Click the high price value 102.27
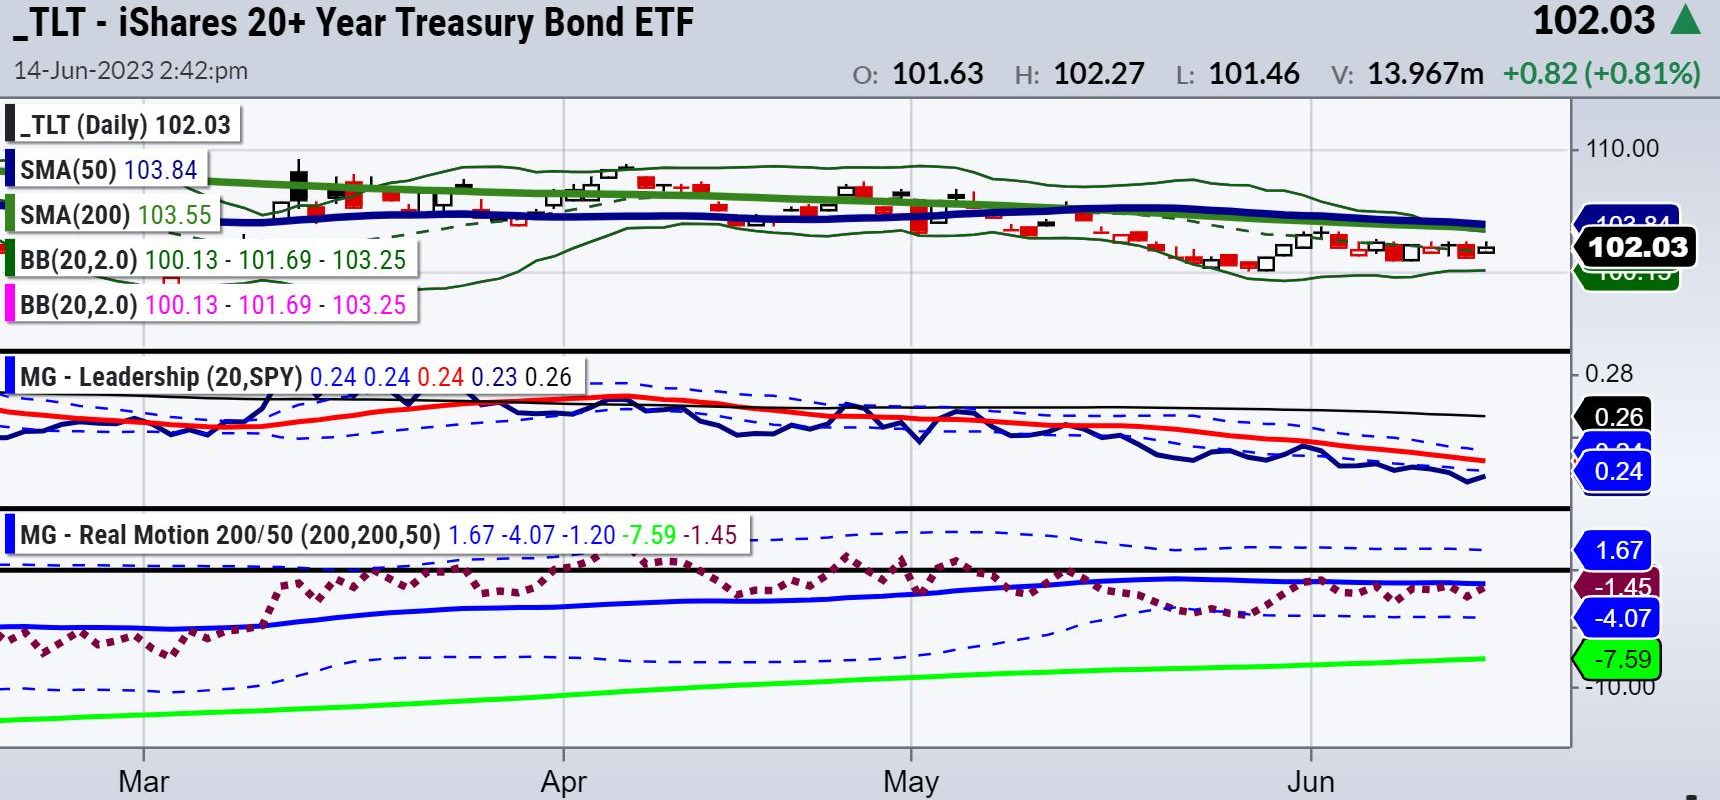 [x=1098, y=74]
